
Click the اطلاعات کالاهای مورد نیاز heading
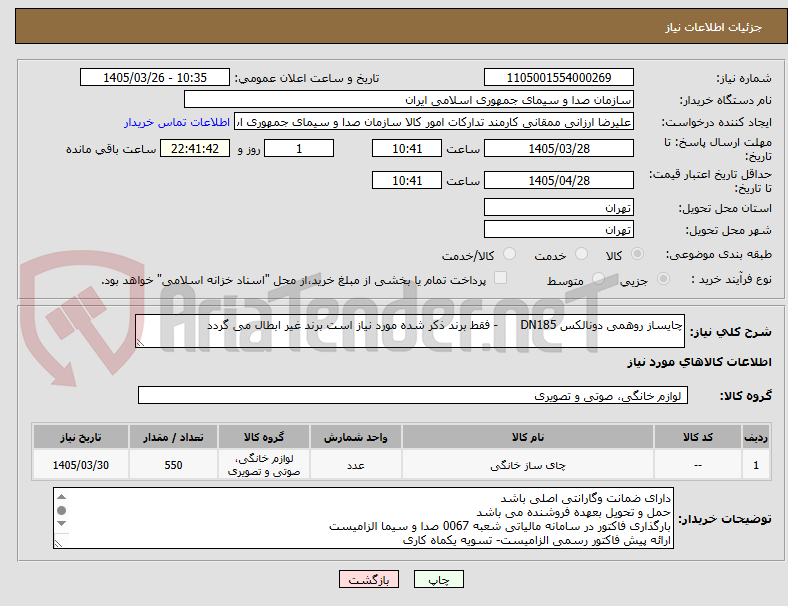click(x=699, y=362)
